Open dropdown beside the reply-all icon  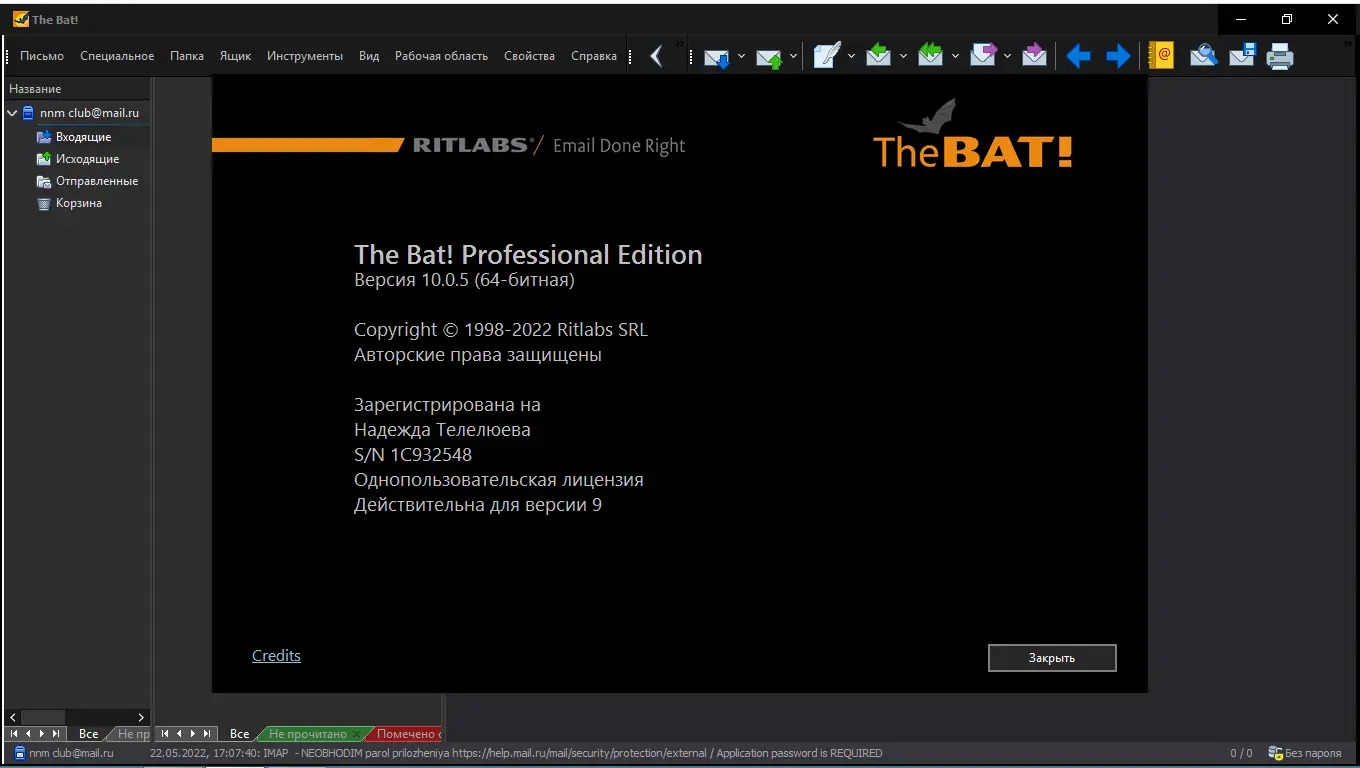(955, 57)
